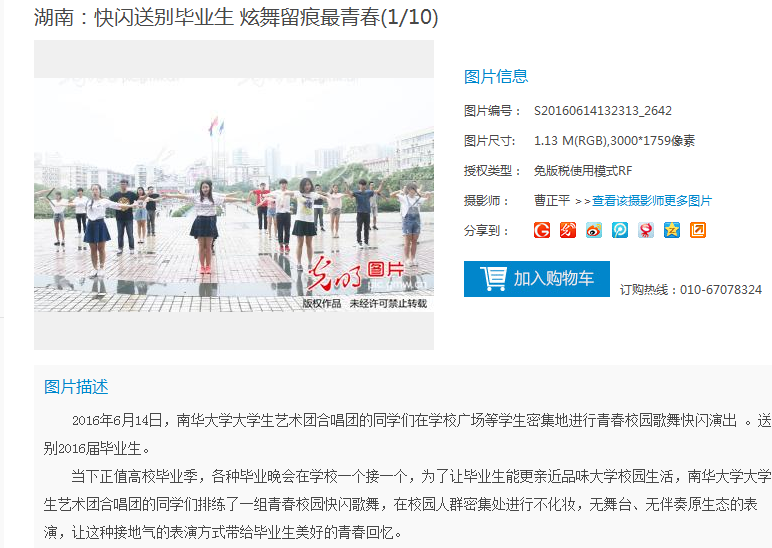This screenshot has height=548, width=772.
Task: Click the image size text 3000*1759像素
Action: tap(652, 141)
